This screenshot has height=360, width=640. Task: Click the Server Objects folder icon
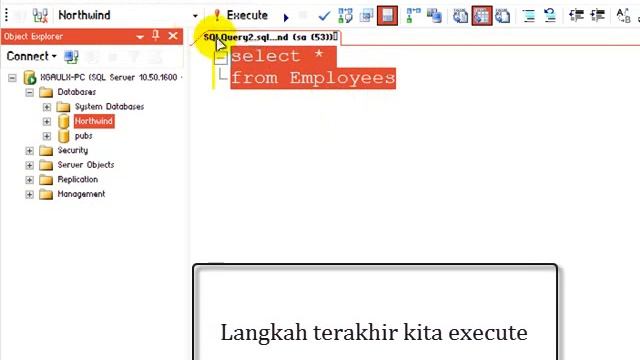[46, 165]
